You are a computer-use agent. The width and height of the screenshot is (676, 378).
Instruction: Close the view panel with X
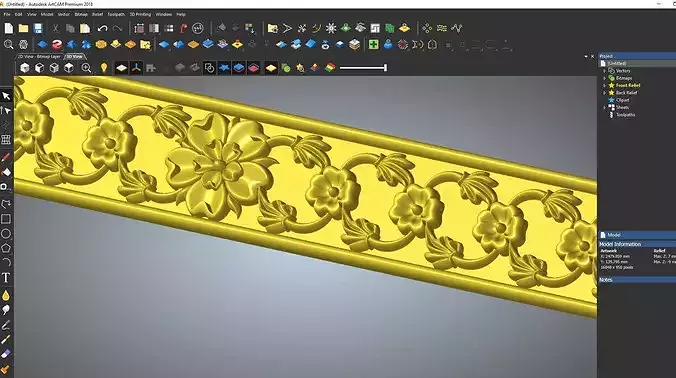pyautogui.click(x=592, y=56)
